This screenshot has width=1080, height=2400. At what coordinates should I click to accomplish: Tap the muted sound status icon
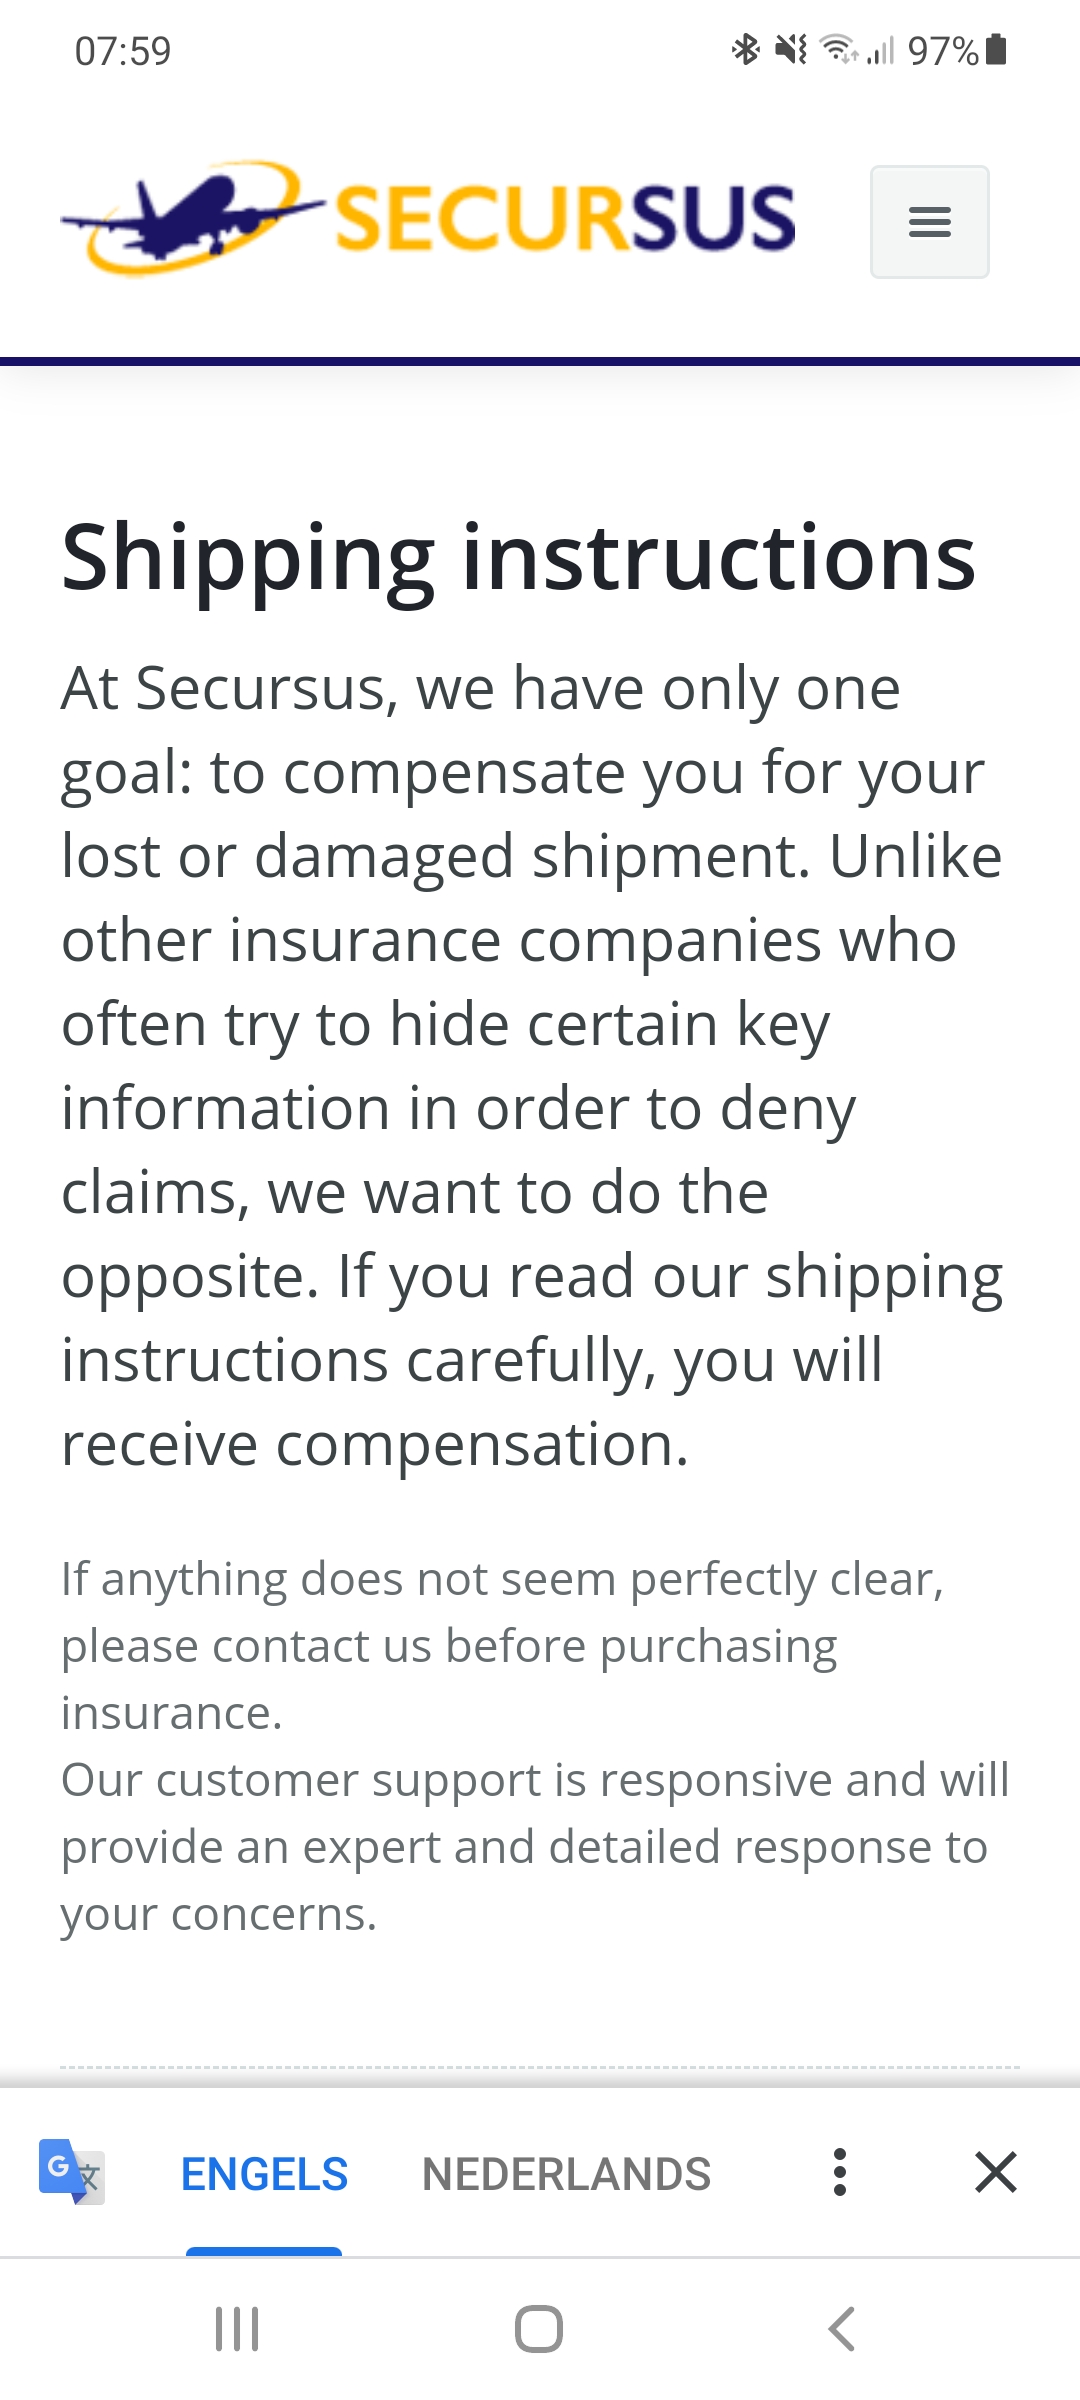pos(791,49)
